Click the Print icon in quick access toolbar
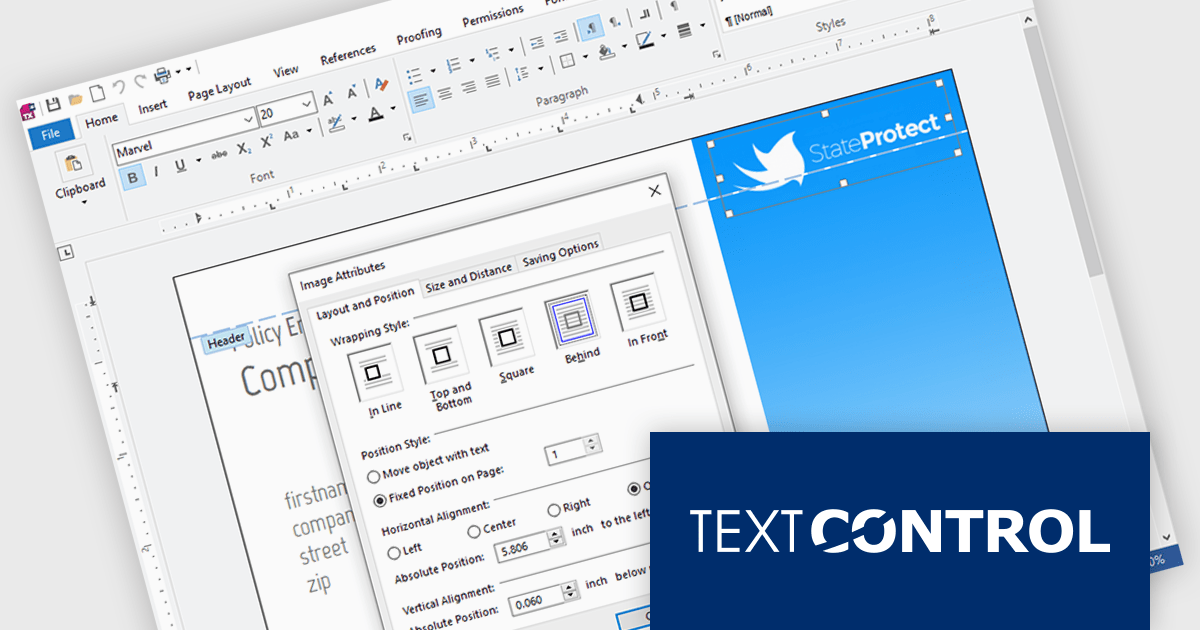 click(x=163, y=77)
